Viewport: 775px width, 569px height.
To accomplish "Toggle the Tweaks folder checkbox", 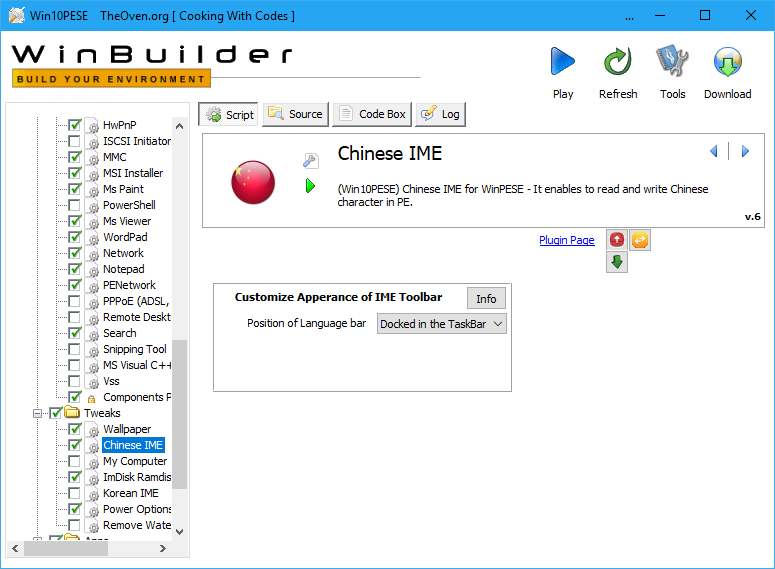I will (55, 413).
